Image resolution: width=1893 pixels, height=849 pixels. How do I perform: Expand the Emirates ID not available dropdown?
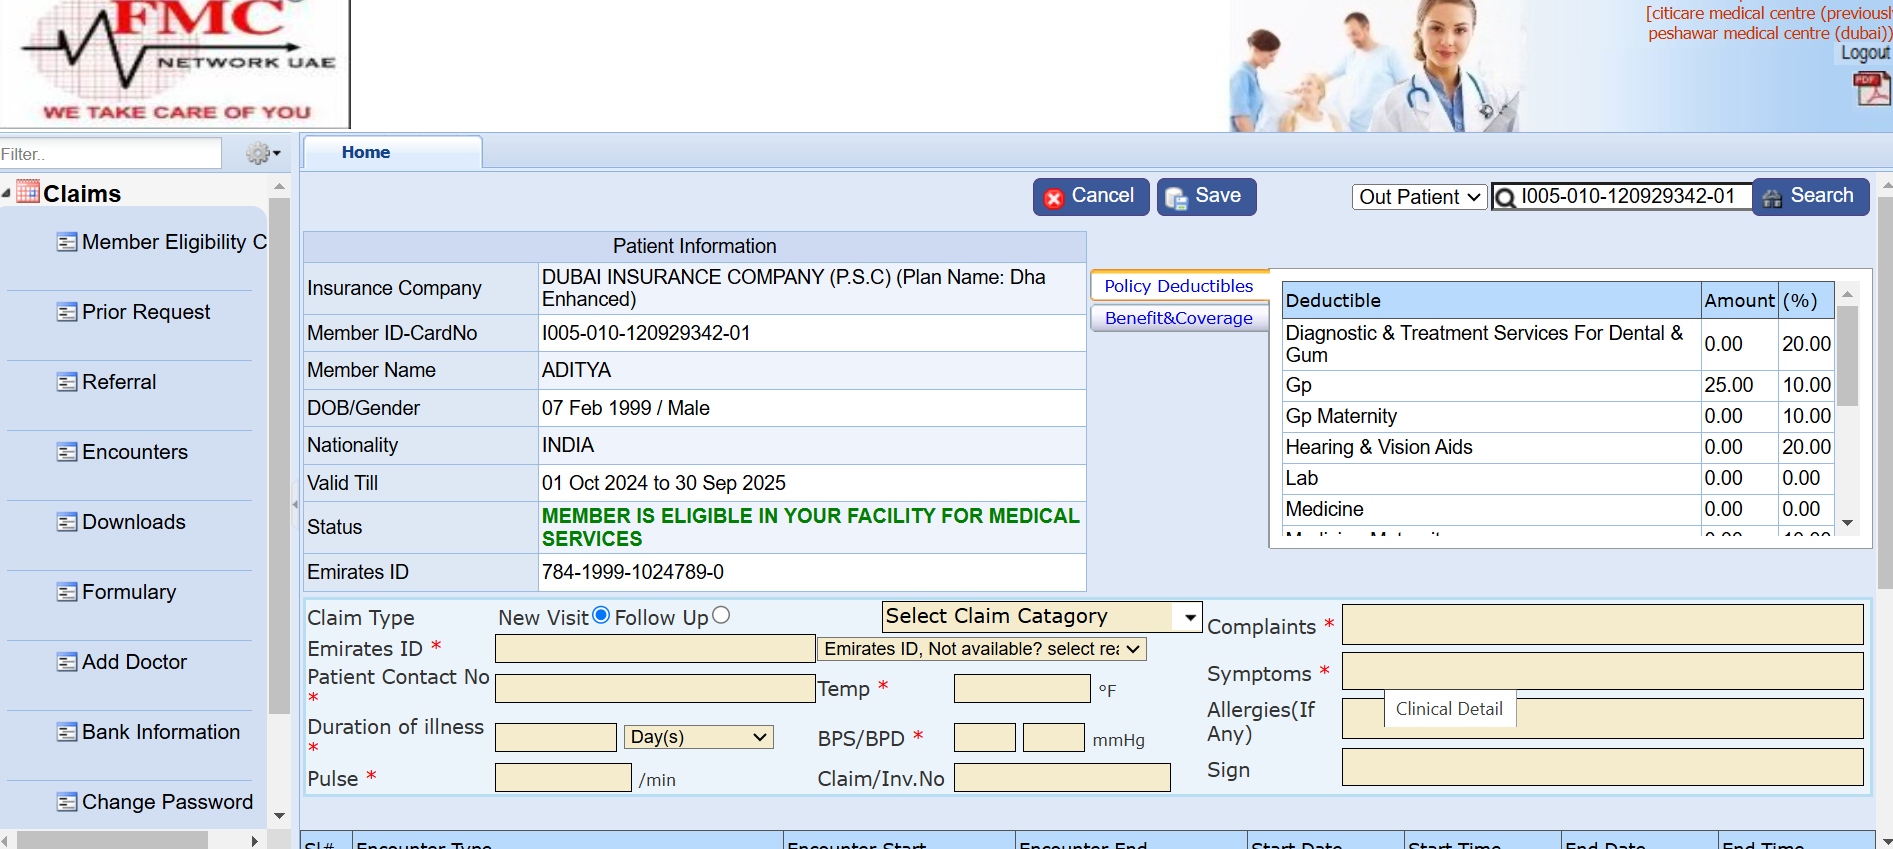[x=981, y=649]
